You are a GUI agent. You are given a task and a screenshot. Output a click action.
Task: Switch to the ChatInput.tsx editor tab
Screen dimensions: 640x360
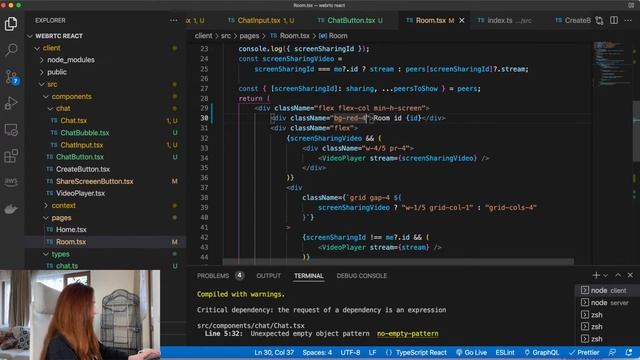tap(260, 20)
